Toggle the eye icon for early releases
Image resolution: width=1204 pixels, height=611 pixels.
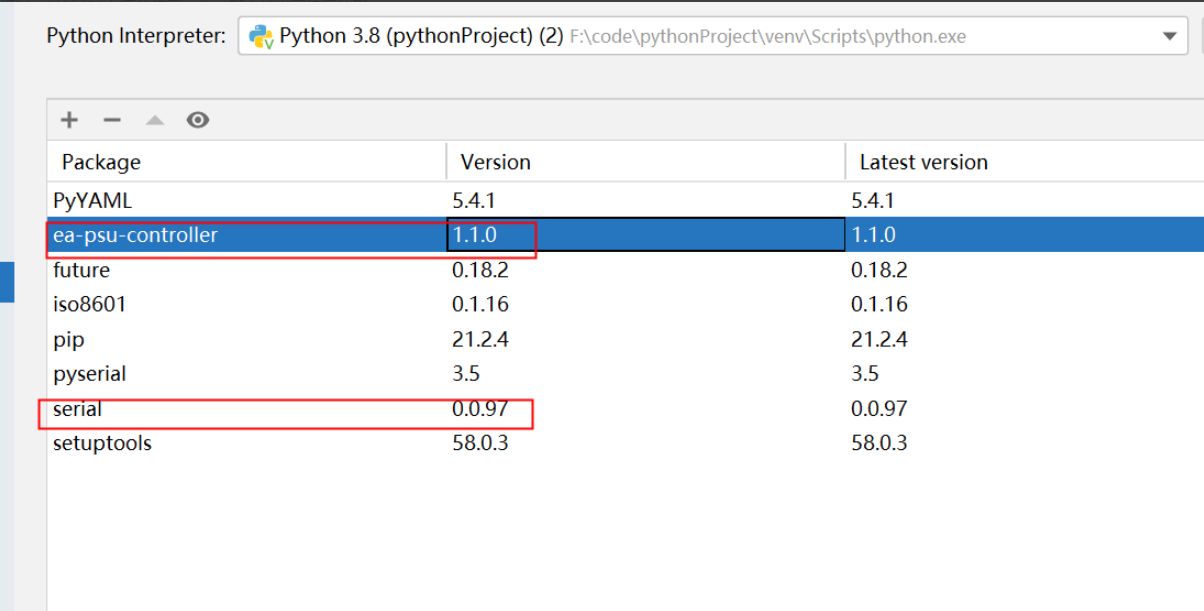(198, 121)
